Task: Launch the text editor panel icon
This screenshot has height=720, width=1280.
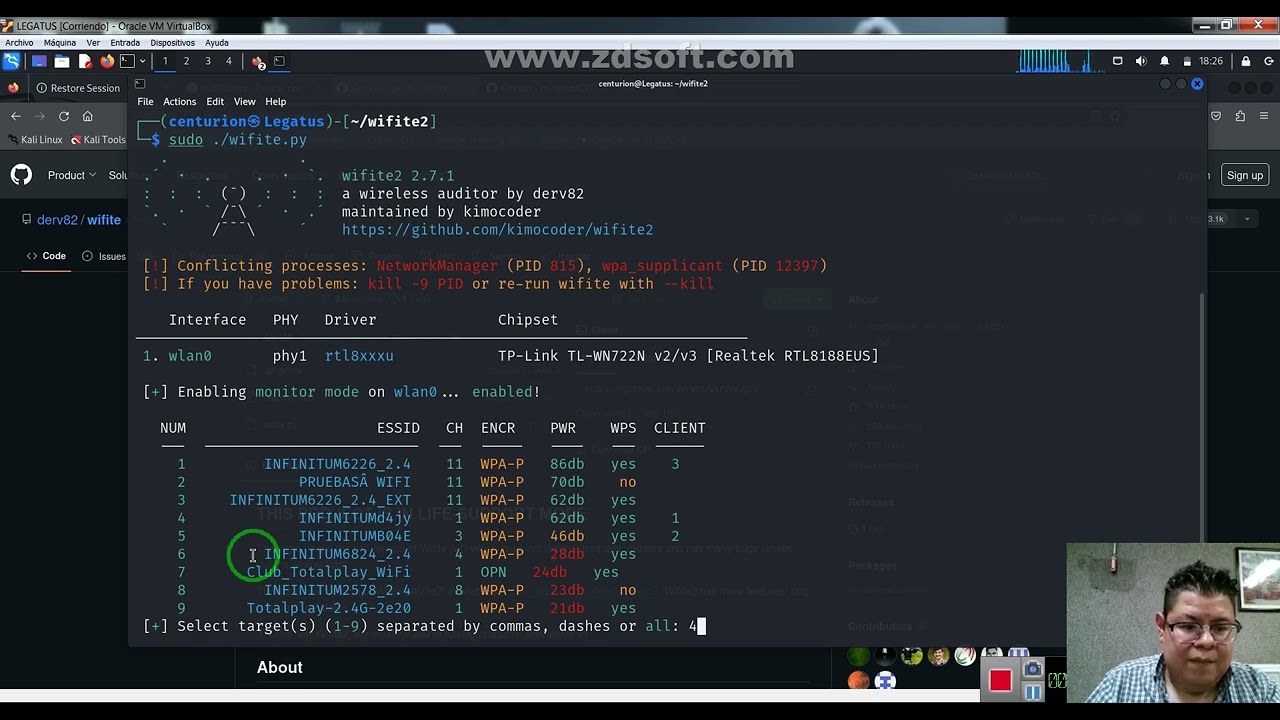Action: pyautogui.click(x=85, y=61)
